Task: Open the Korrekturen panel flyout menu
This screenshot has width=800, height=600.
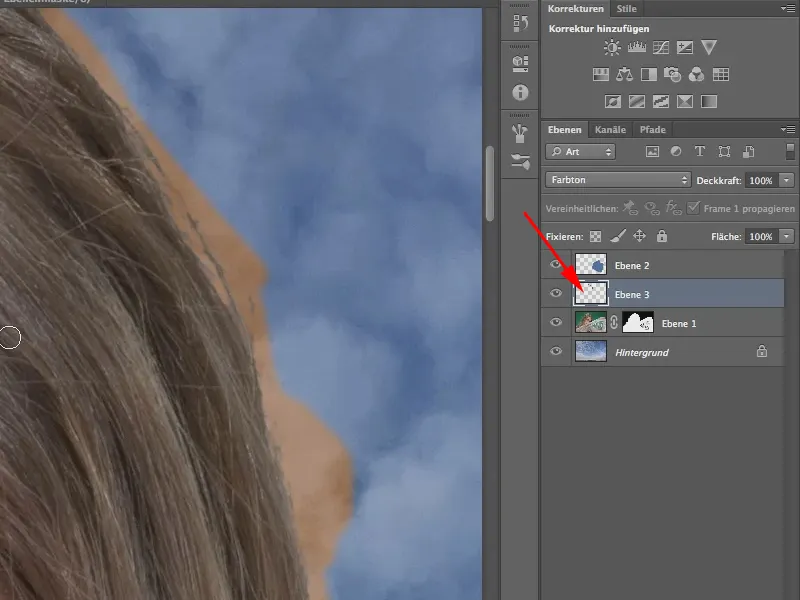Action: 787,8
